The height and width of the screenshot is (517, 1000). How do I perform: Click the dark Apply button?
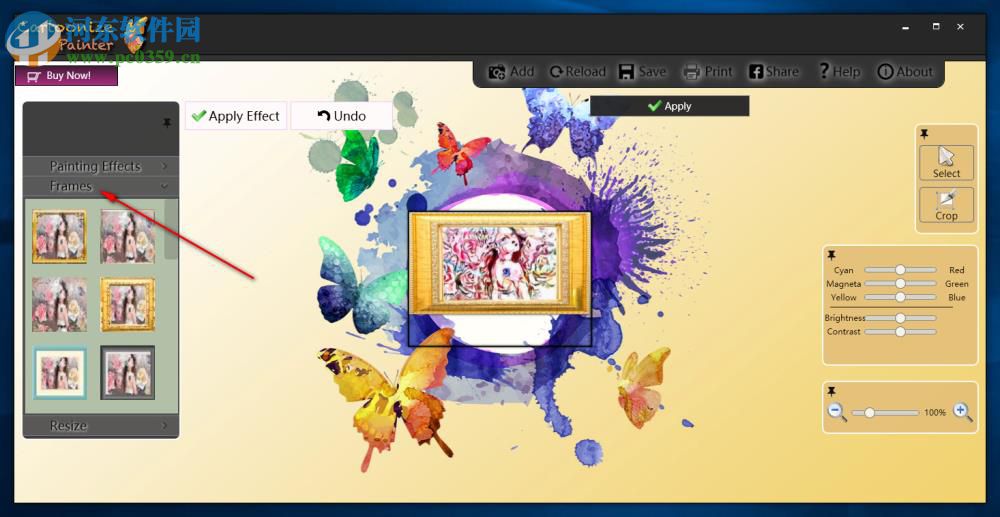coord(670,106)
